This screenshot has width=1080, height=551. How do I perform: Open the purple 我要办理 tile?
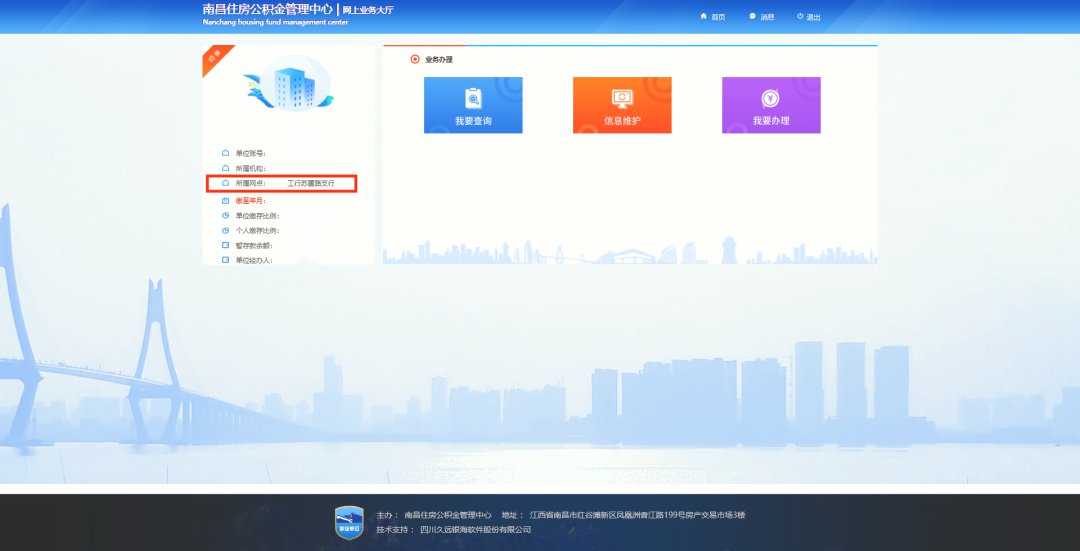click(771, 105)
